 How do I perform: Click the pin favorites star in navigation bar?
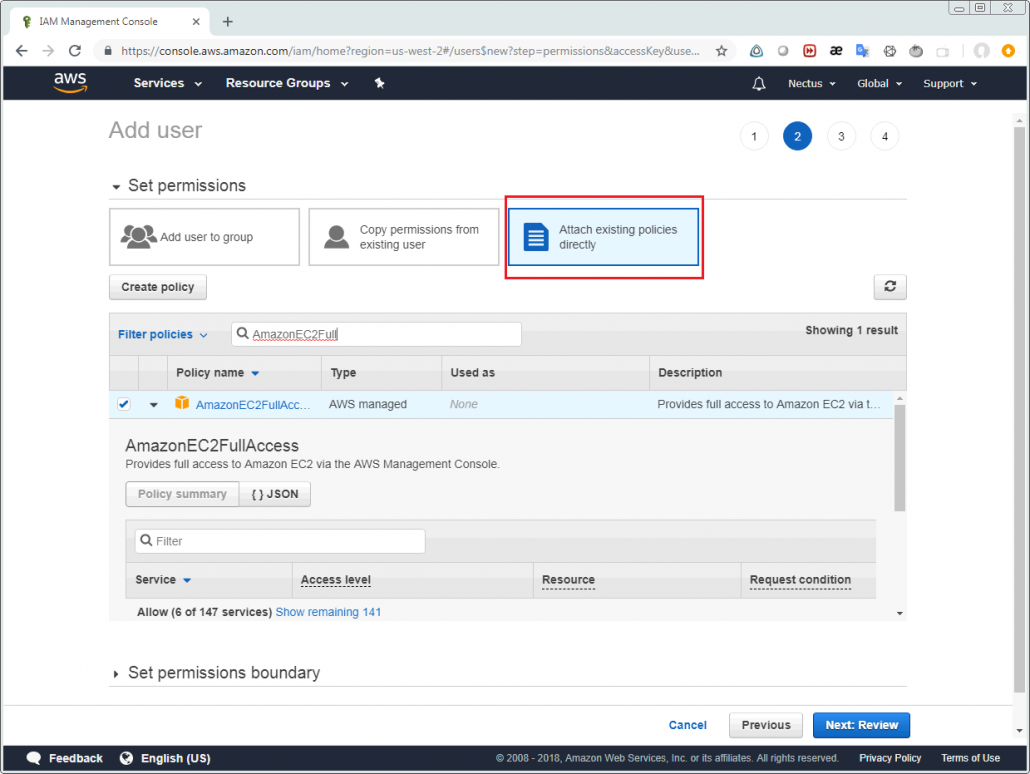click(379, 83)
